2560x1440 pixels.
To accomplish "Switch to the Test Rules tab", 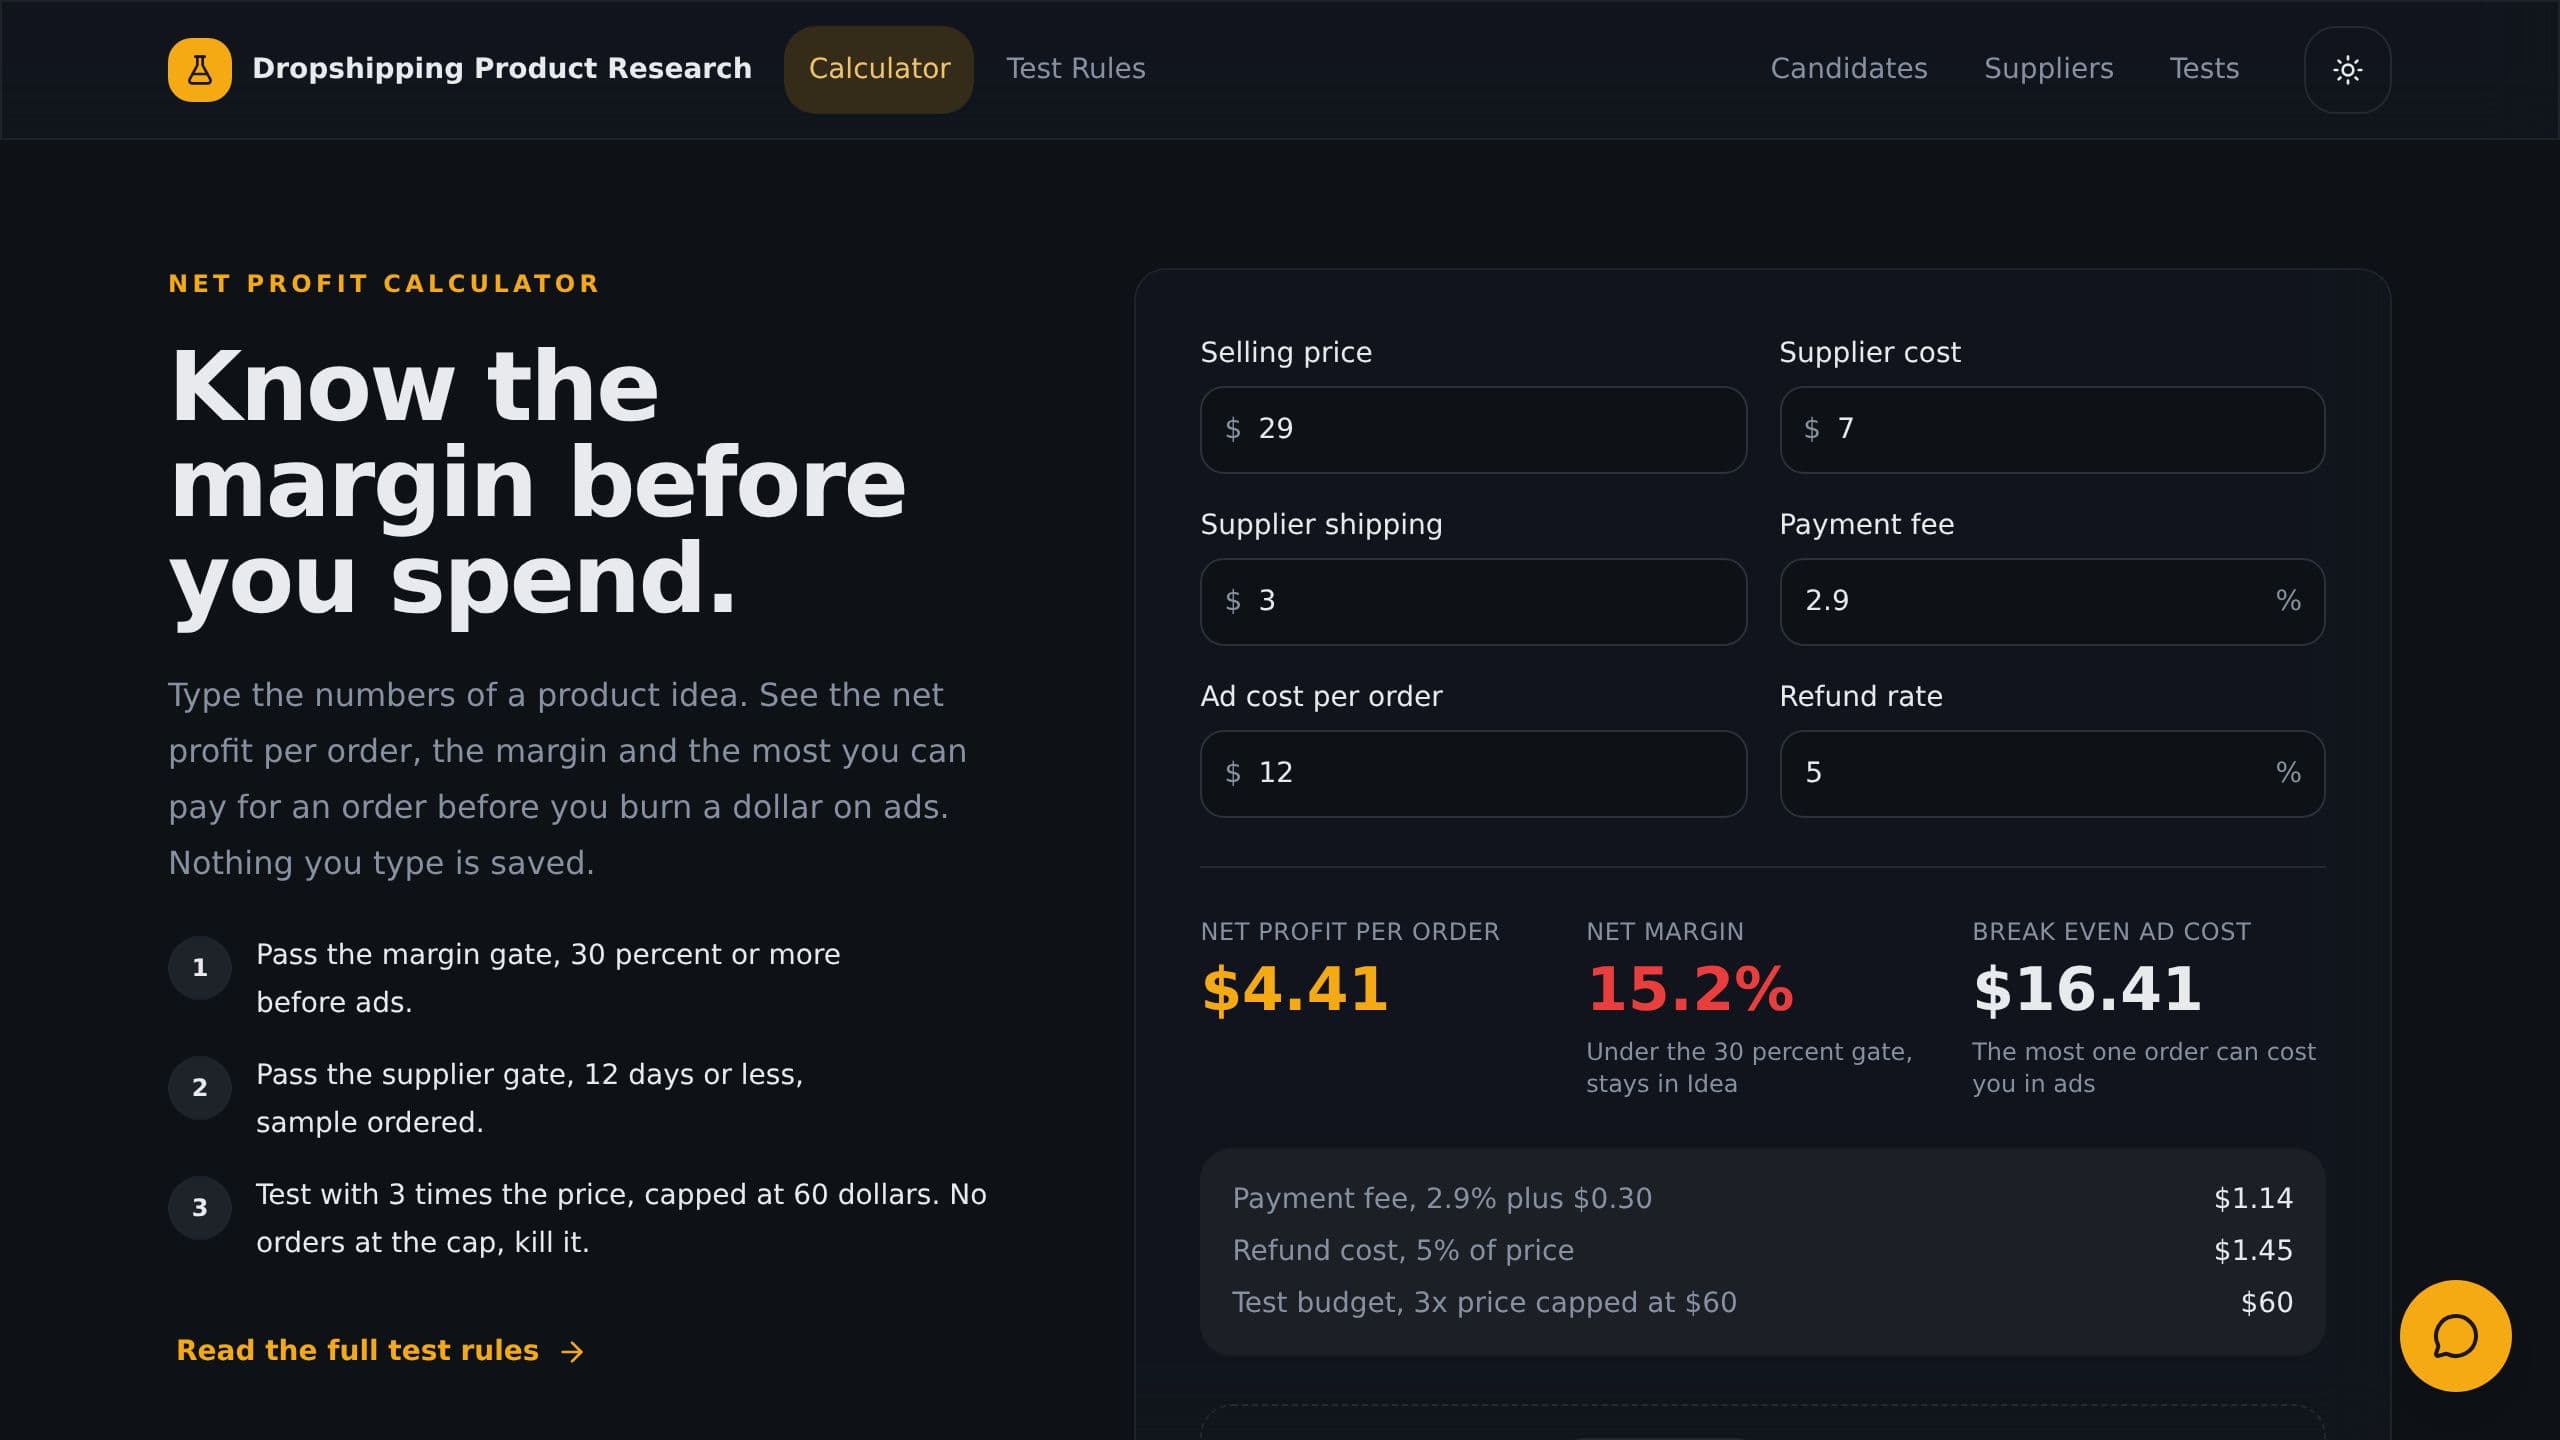I will coord(1075,69).
